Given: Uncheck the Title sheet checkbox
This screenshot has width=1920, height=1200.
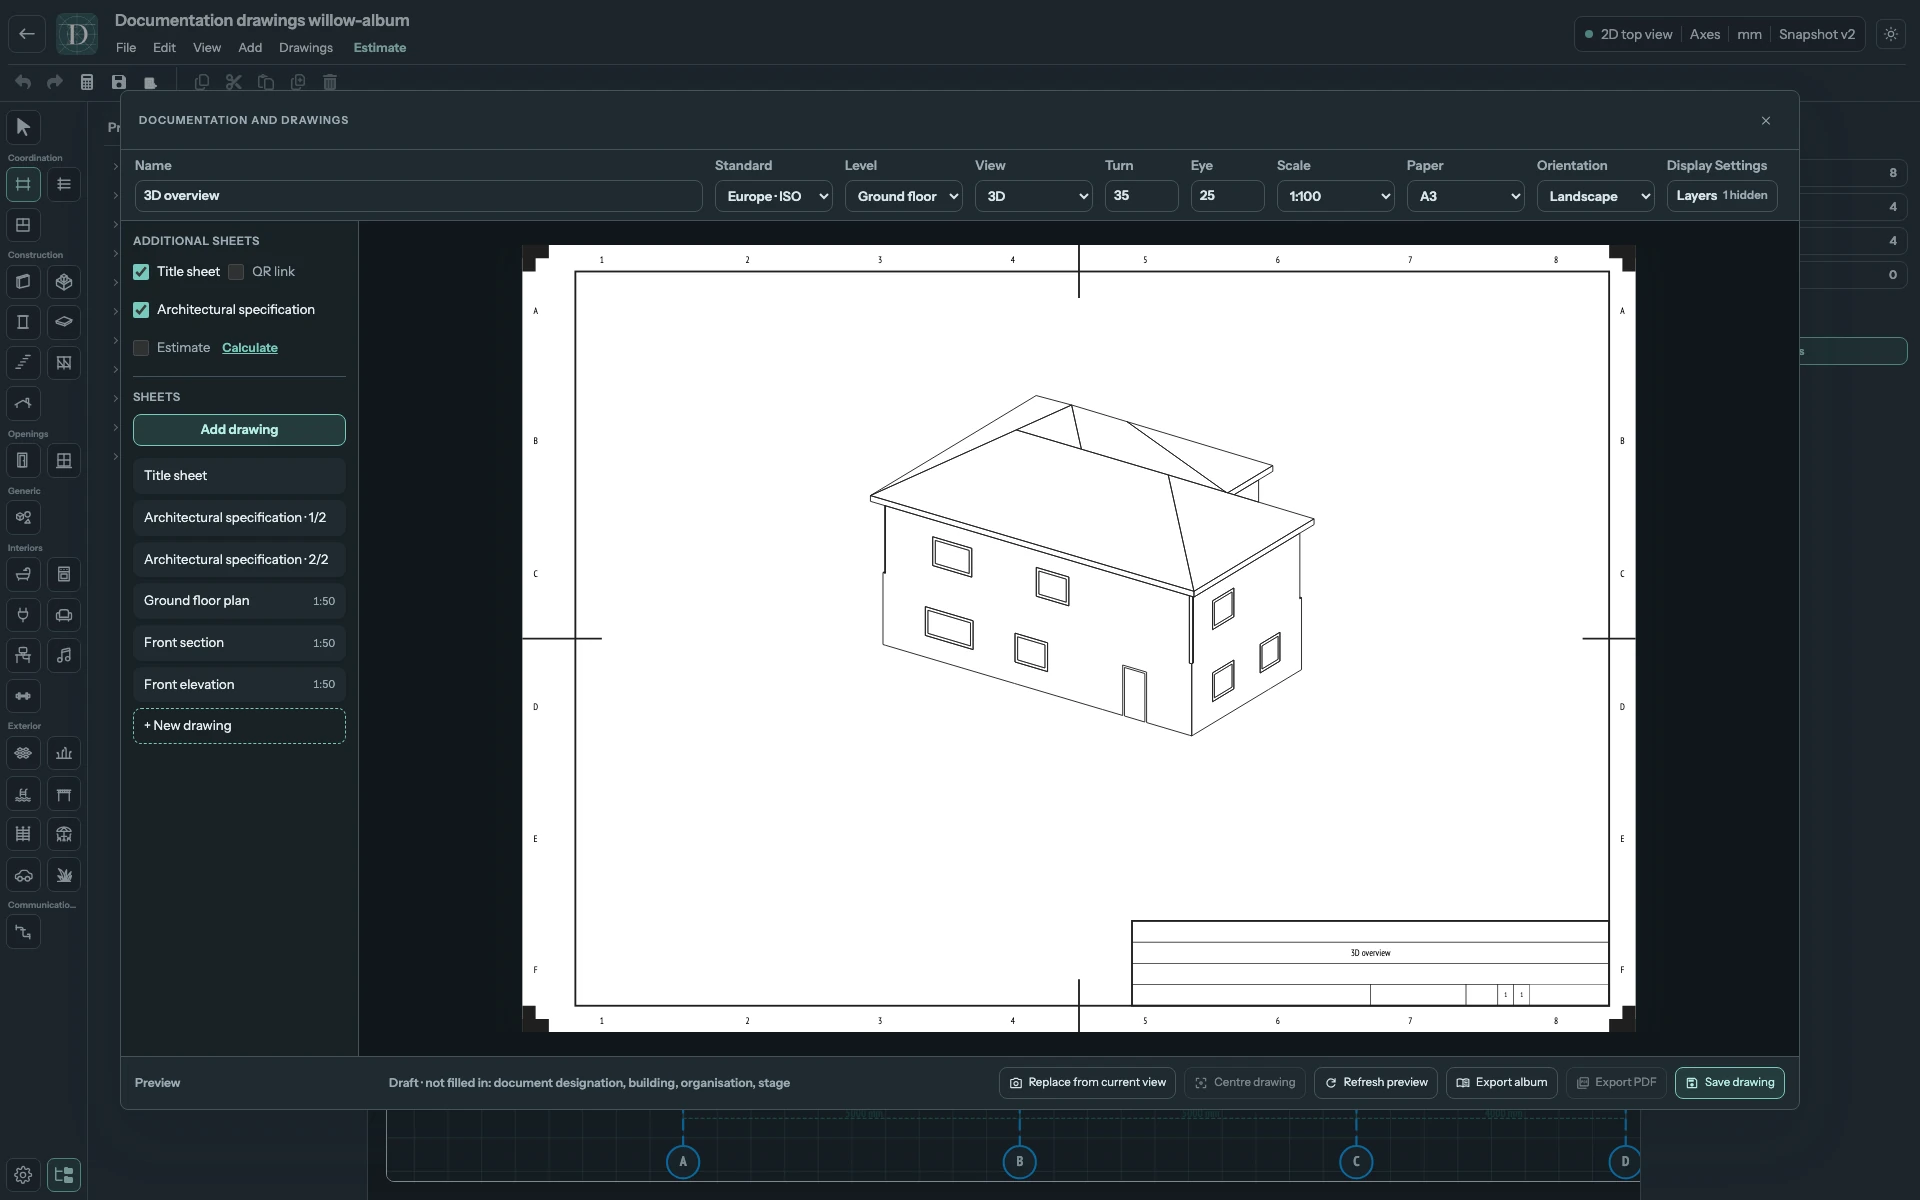Looking at the screenshot, I should (141, 272).
